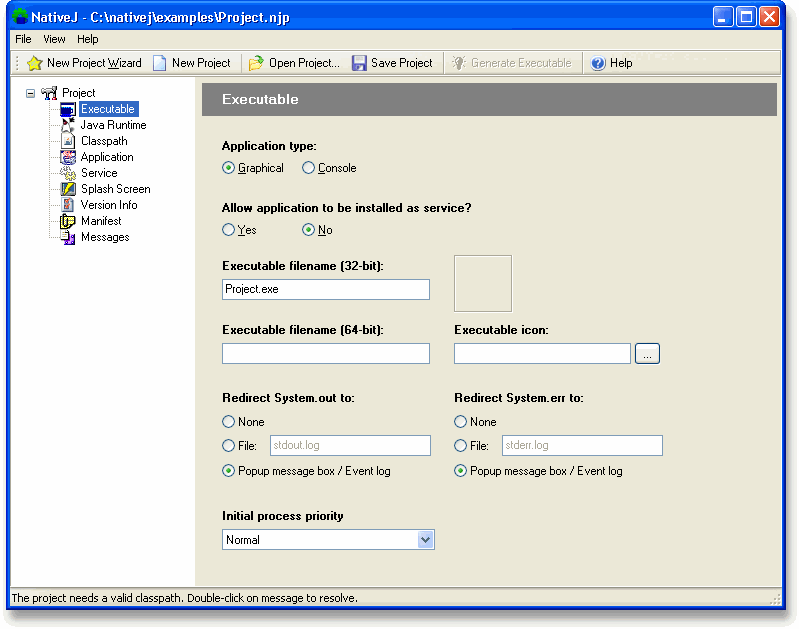This screenshot has height=629, width=799.
Task: Click the Messages tree icon
Action: click(68, 237)
